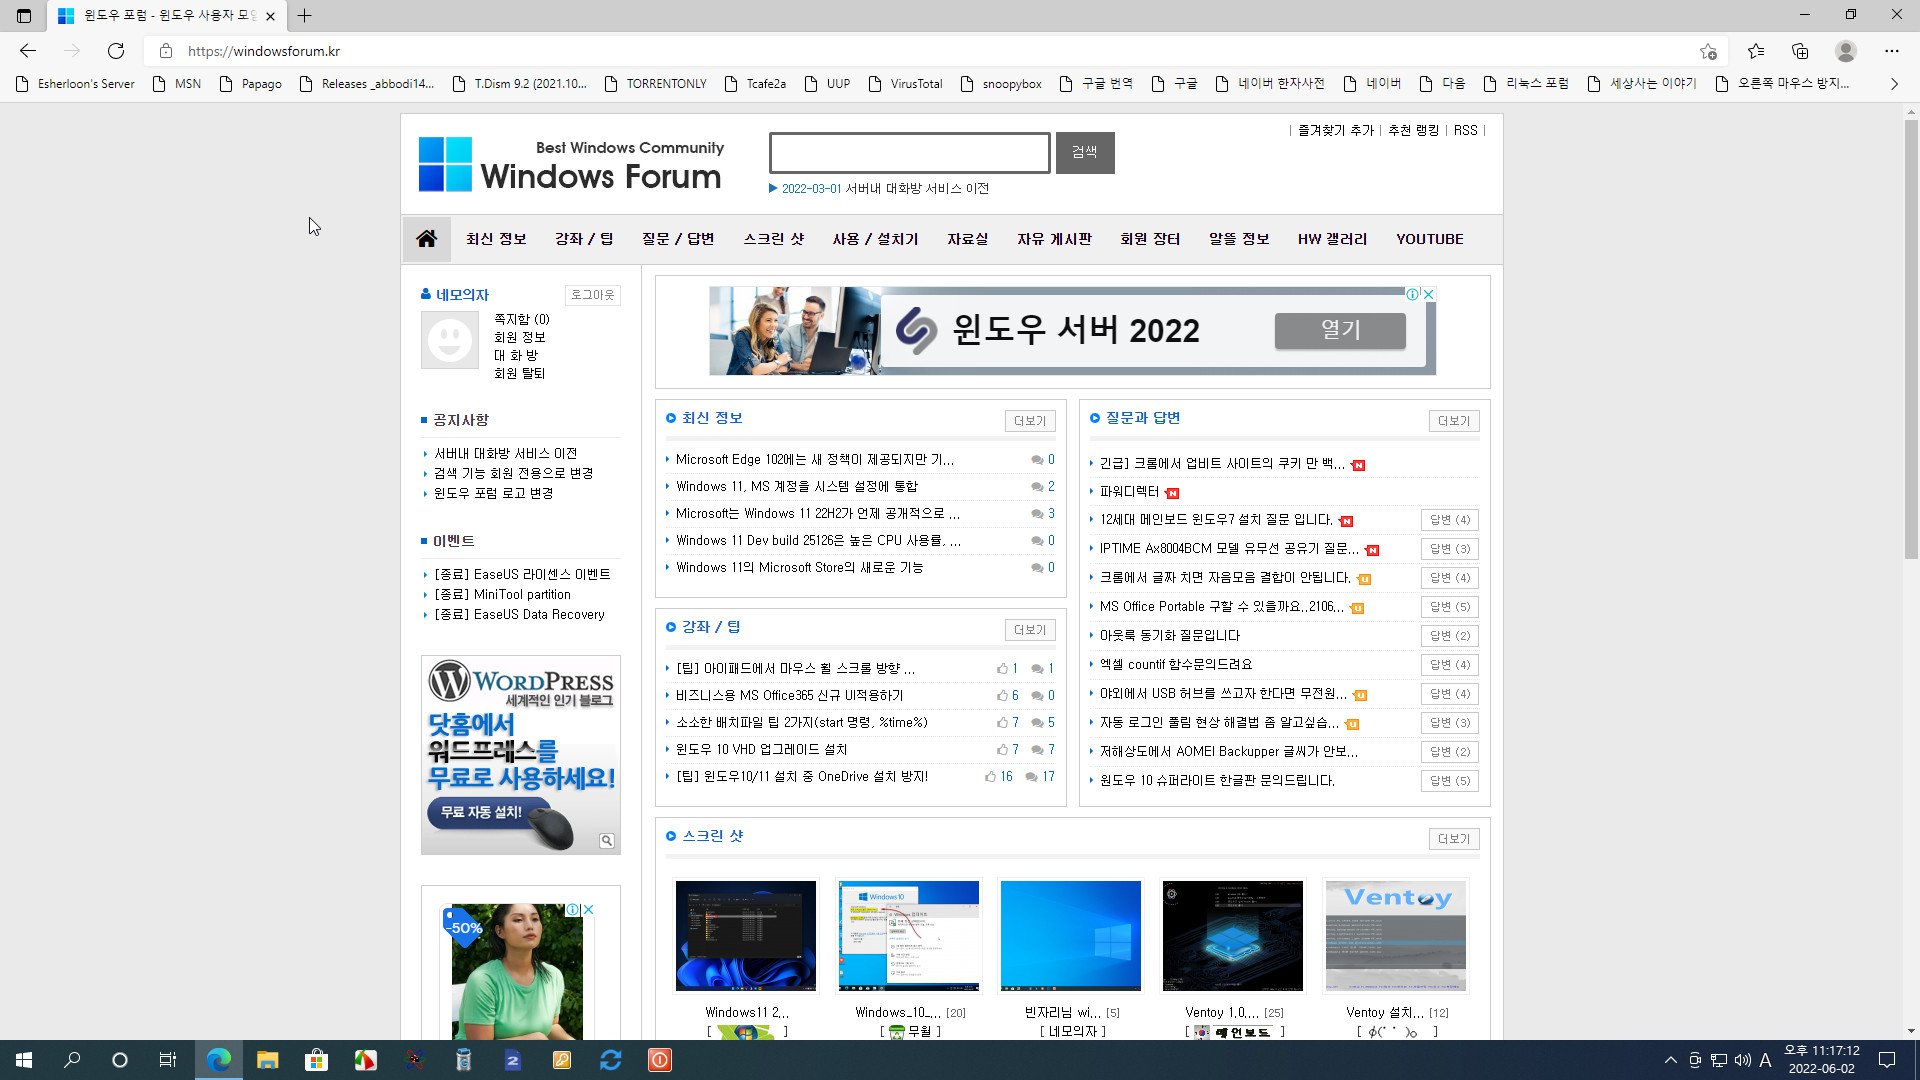The width and height of the screenshot is (1920, 1080).
Task: Click 더보기 in 최신 정보 section
Action: [1030, 421]
